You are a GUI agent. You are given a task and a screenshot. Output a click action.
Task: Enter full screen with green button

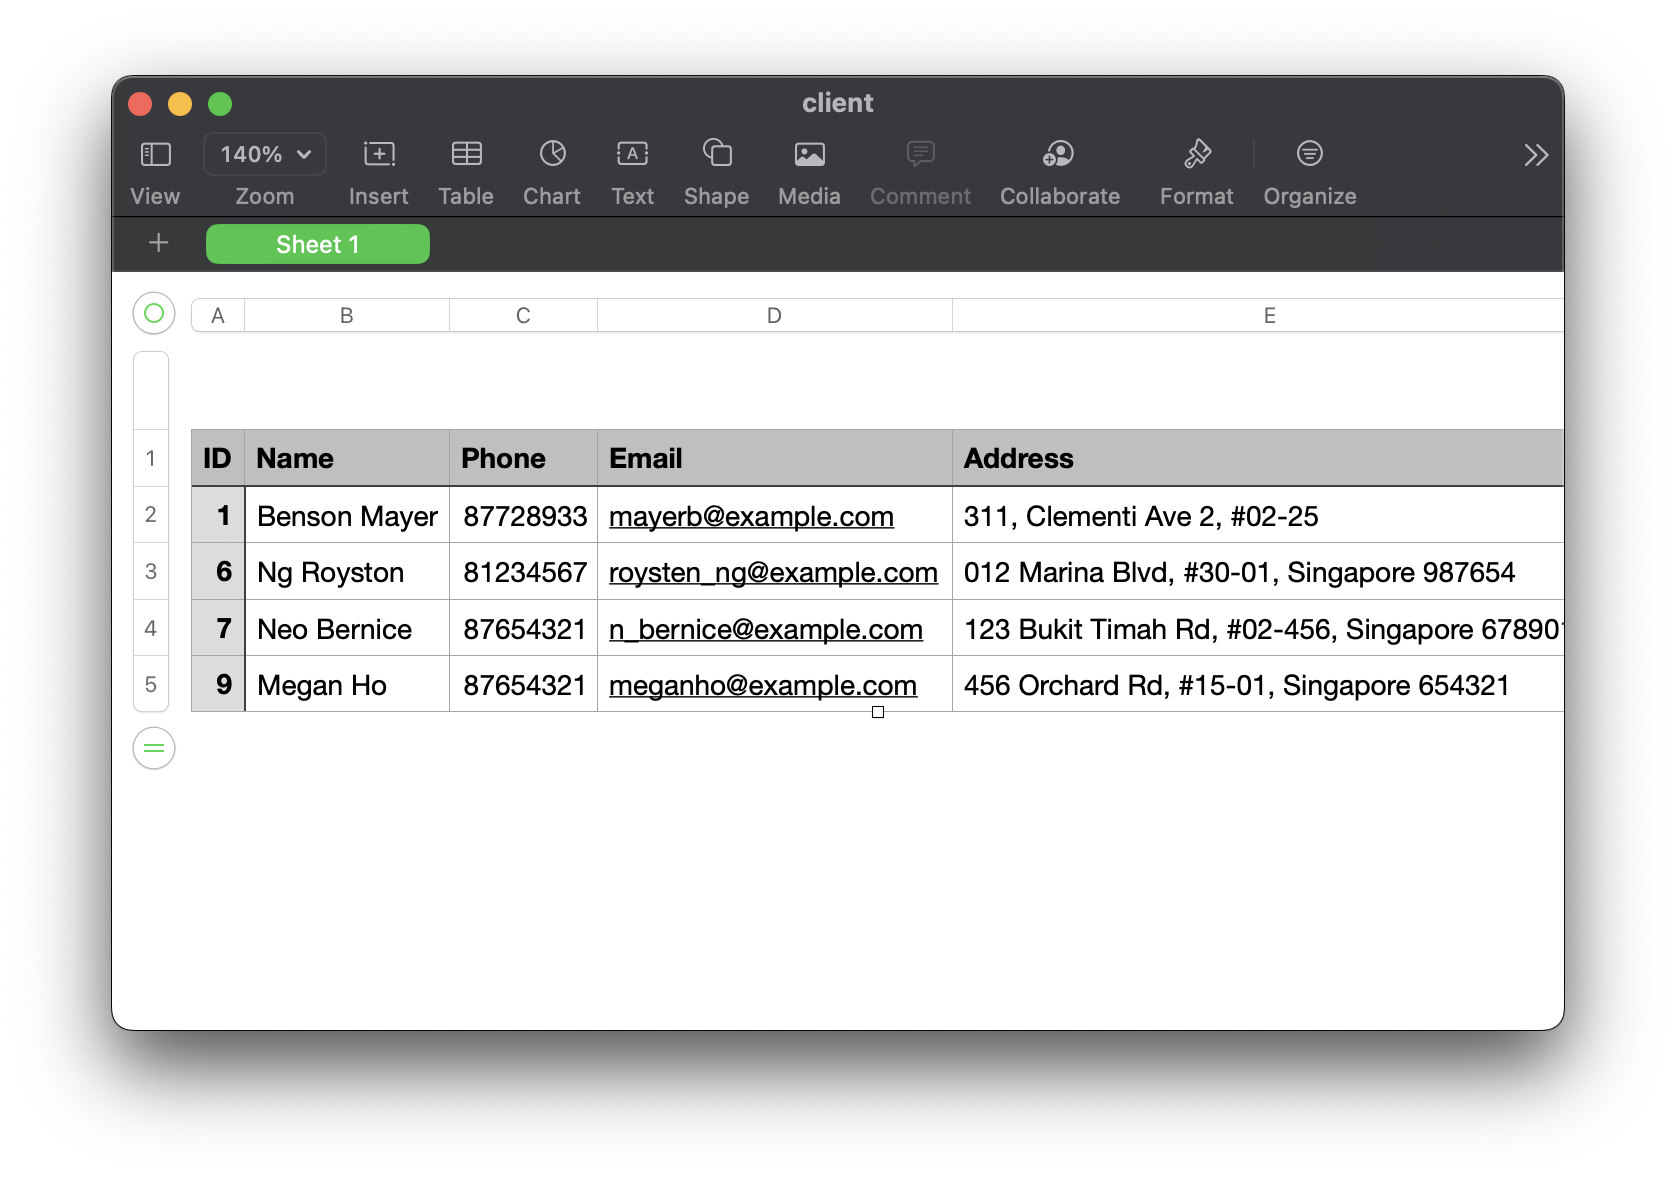pyautogui.click(x=220, y=104)
